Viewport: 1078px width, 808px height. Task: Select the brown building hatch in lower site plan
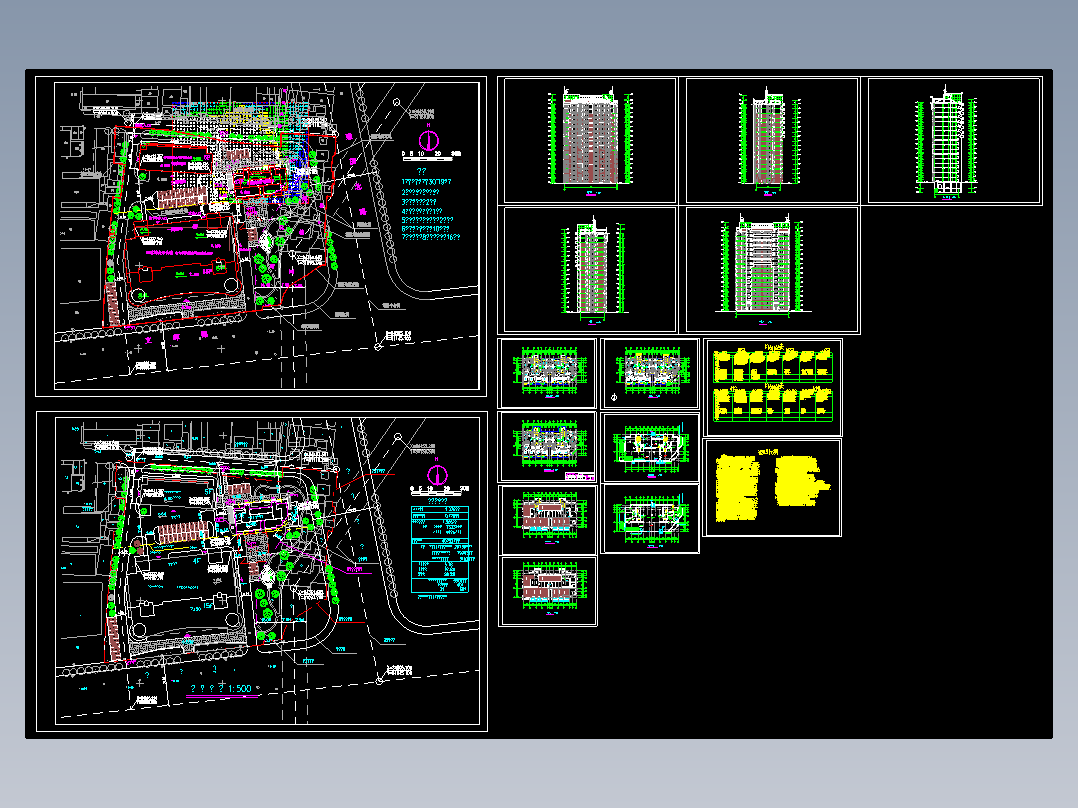tap(182, 531)
